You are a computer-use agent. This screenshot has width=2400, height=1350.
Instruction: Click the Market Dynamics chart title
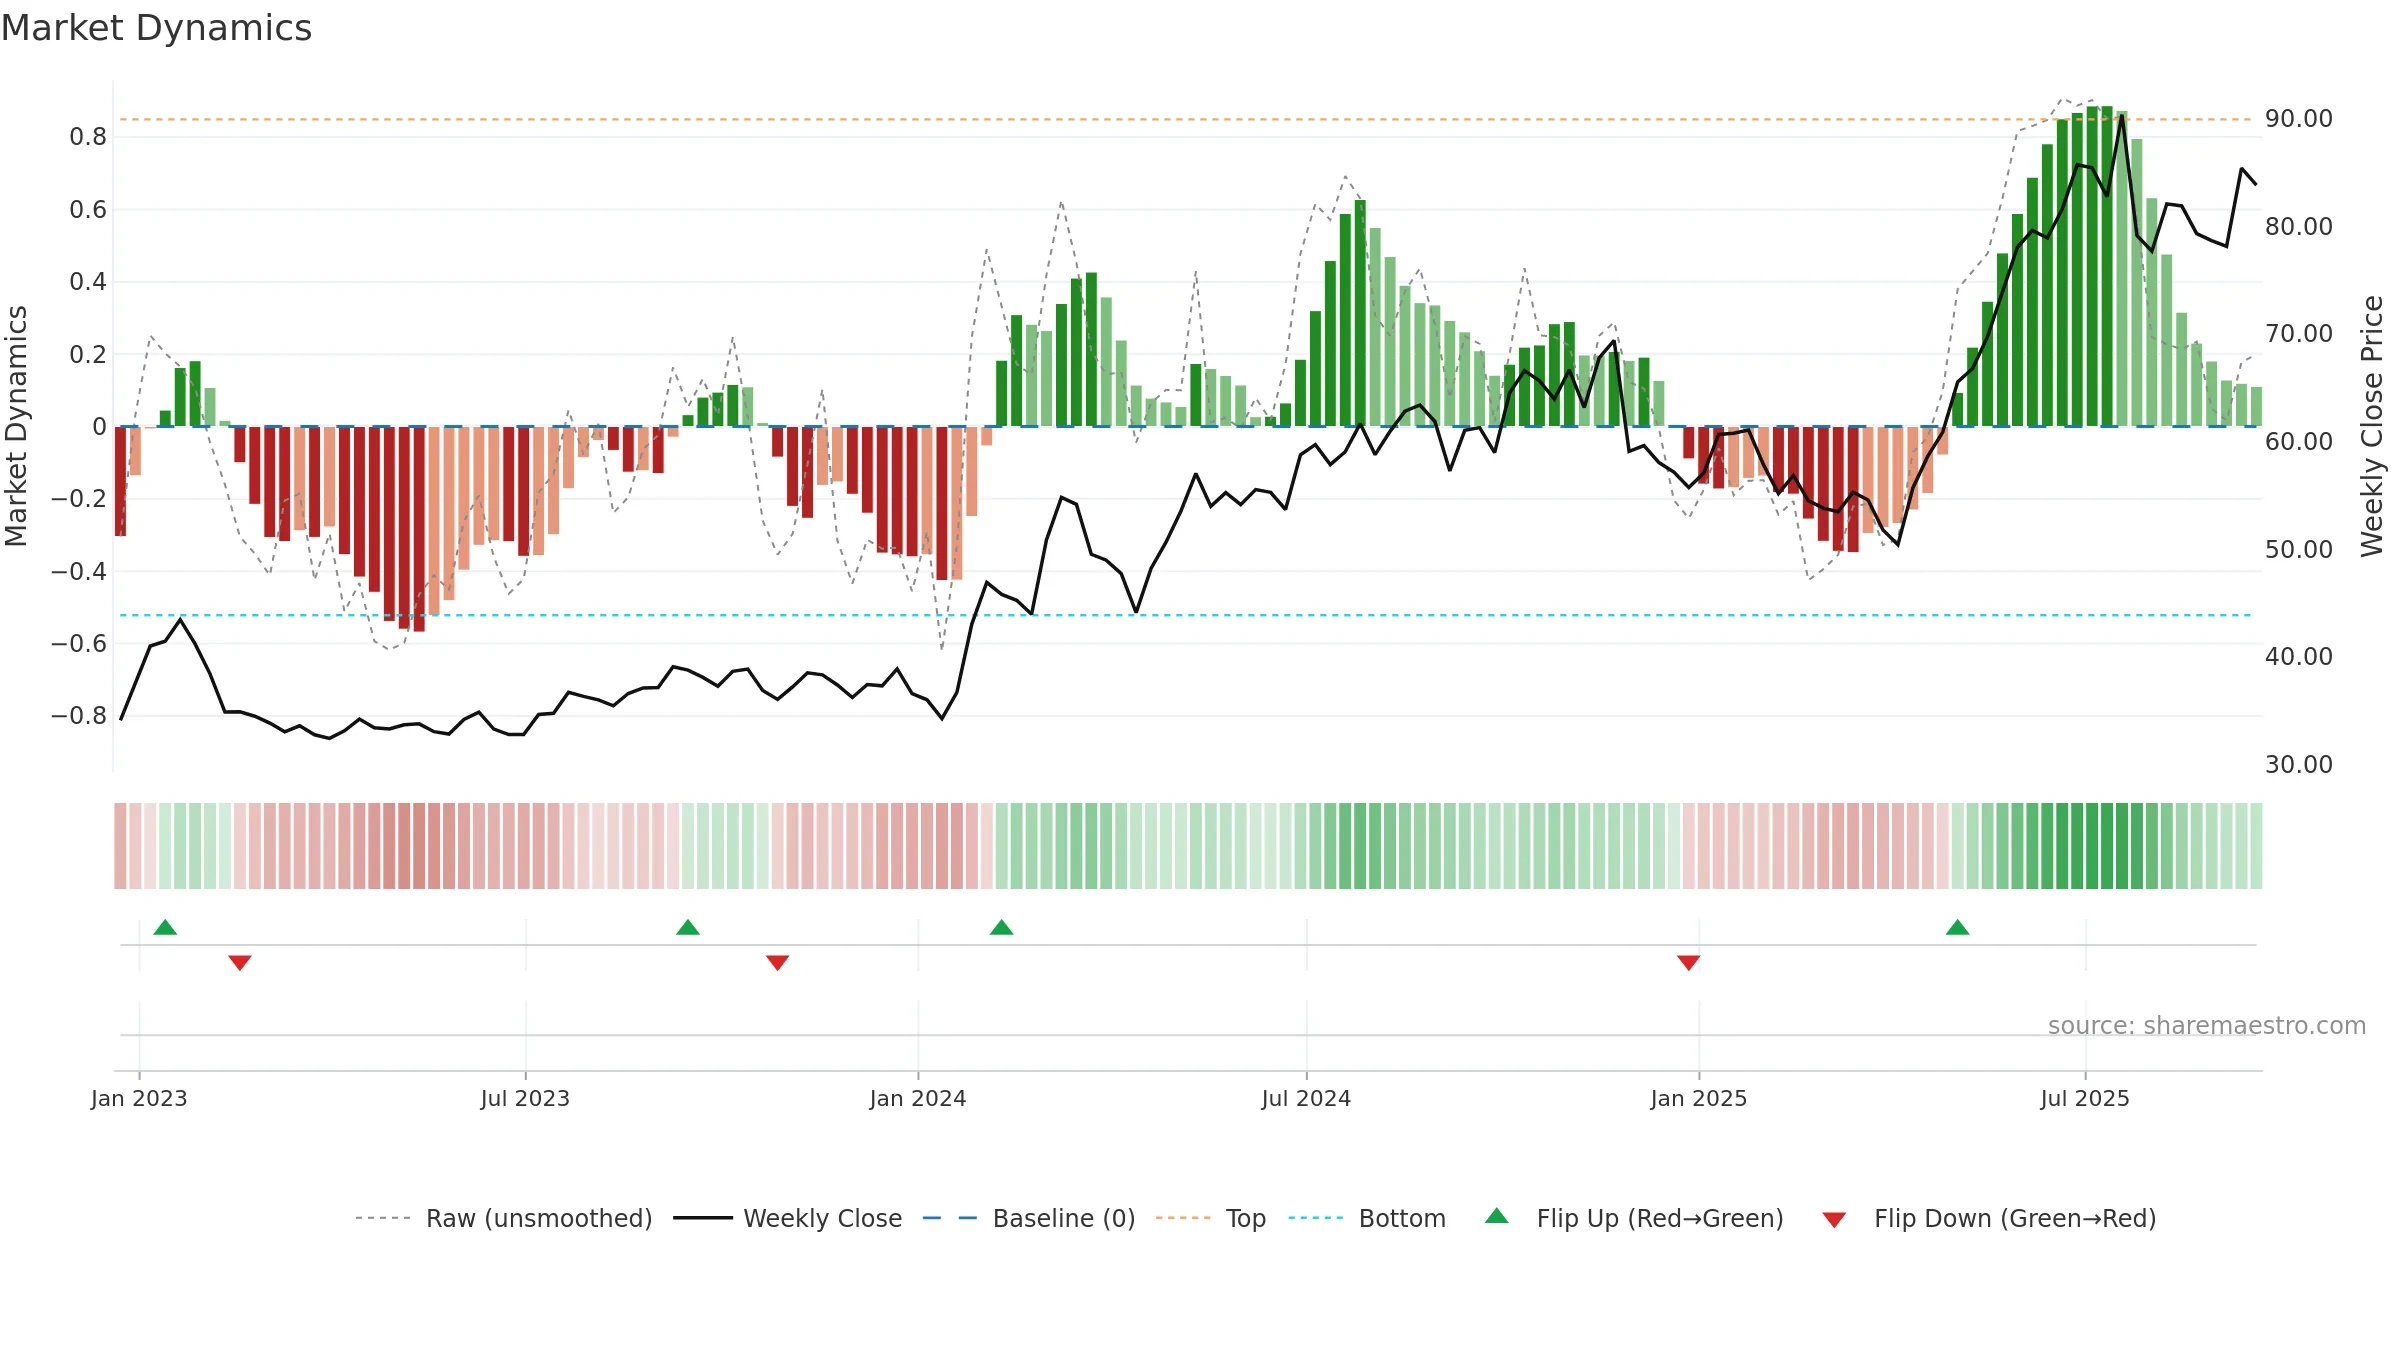coord(156,28)
